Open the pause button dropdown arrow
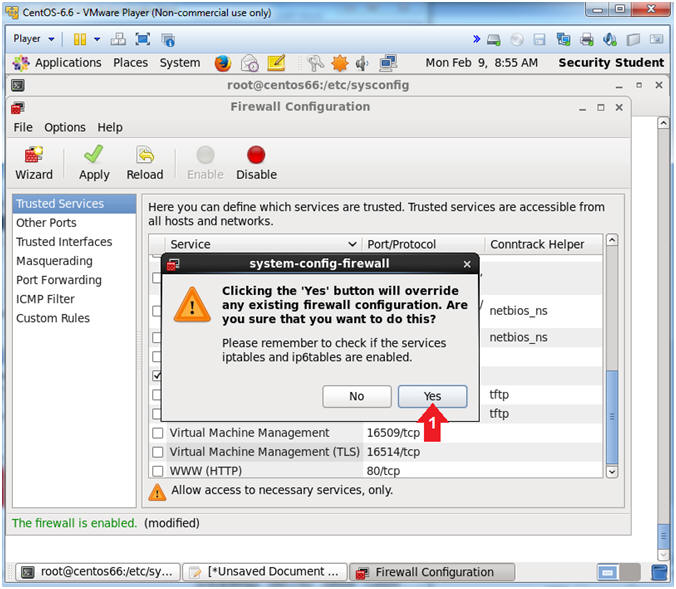Viewport: 676px width, 589px height. tap(97, 39)
